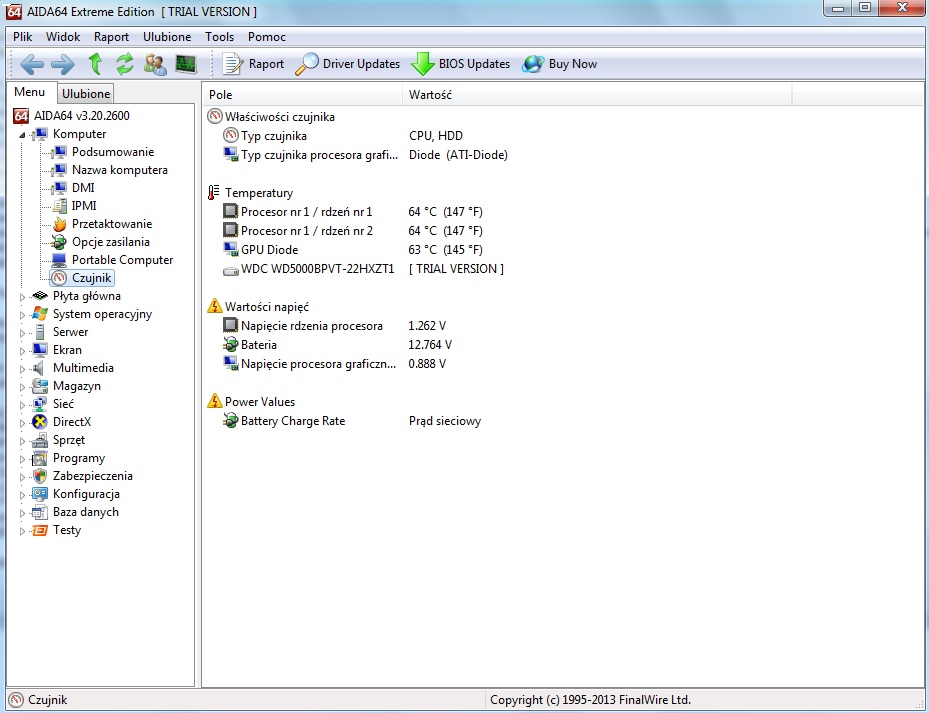Open the Pomoc menu
Image resolution: width=929 pixels, height=713 pixels.
click(267, 37)
